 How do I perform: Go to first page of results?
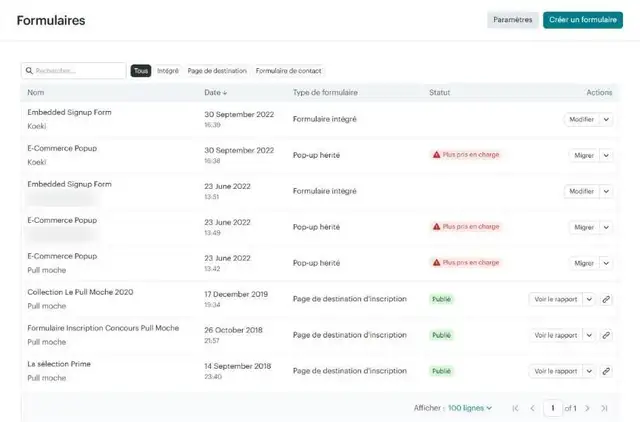[x=515, y=408]
